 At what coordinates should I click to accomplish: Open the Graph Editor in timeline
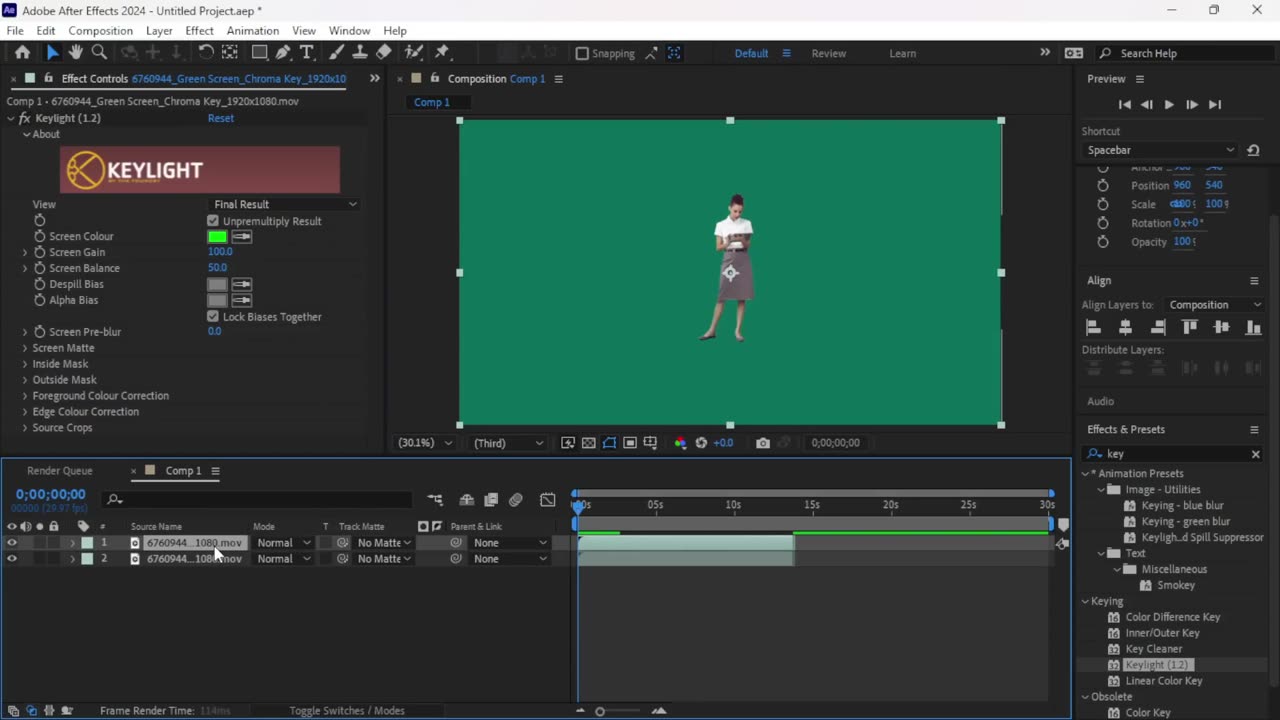[547, 500]
